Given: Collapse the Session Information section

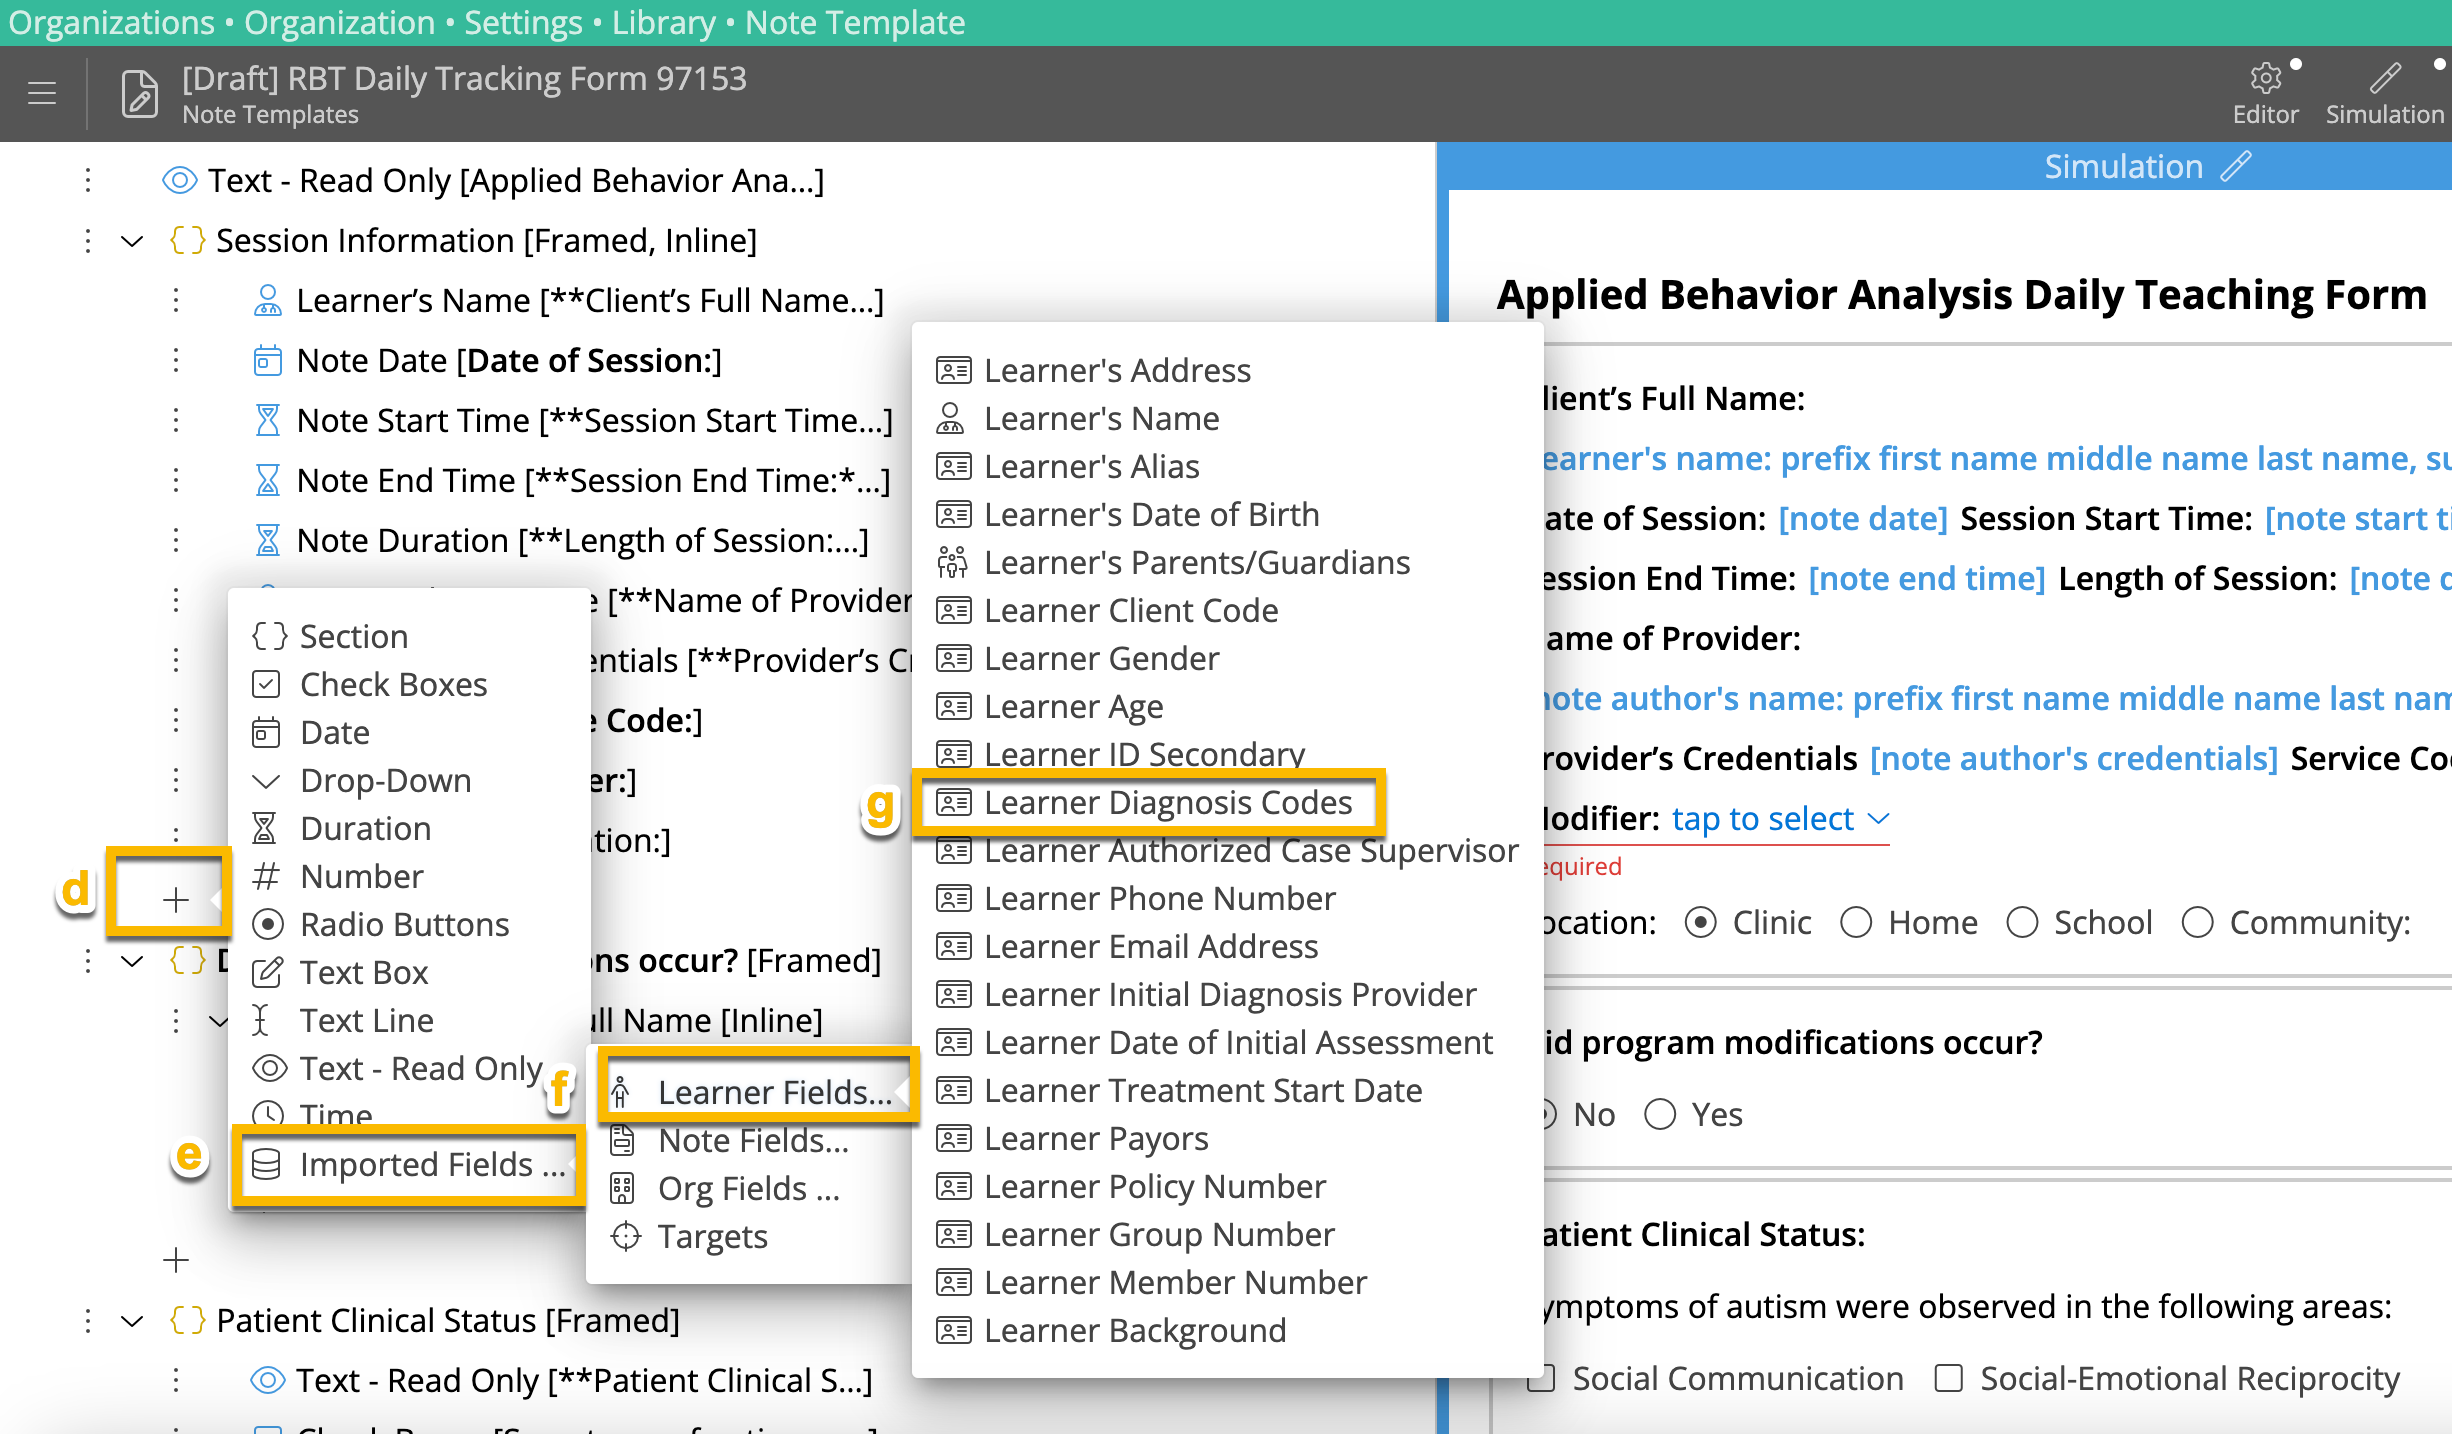Looking at the screenshot, I should click(133, 240).
